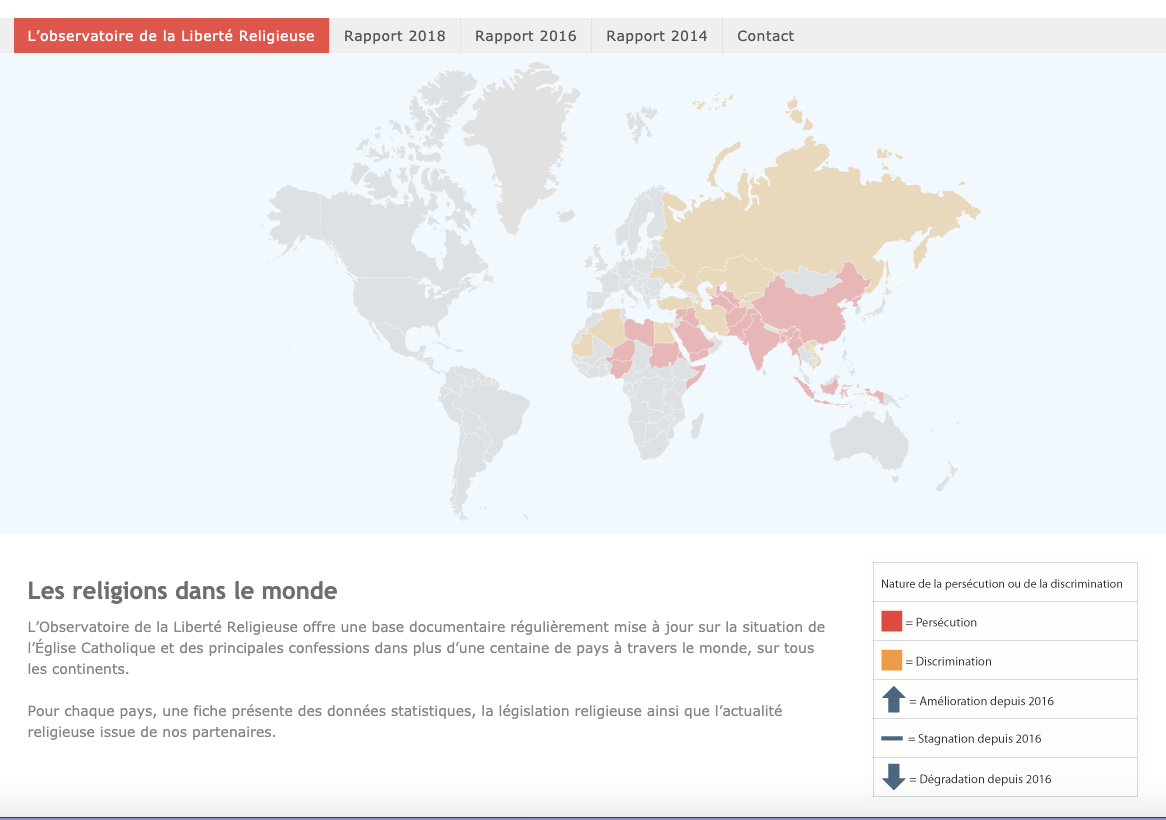1166x820 pixels.
Task: Click the 'Les religions dans le monde' heading
Action: click(x=182, y=591)
